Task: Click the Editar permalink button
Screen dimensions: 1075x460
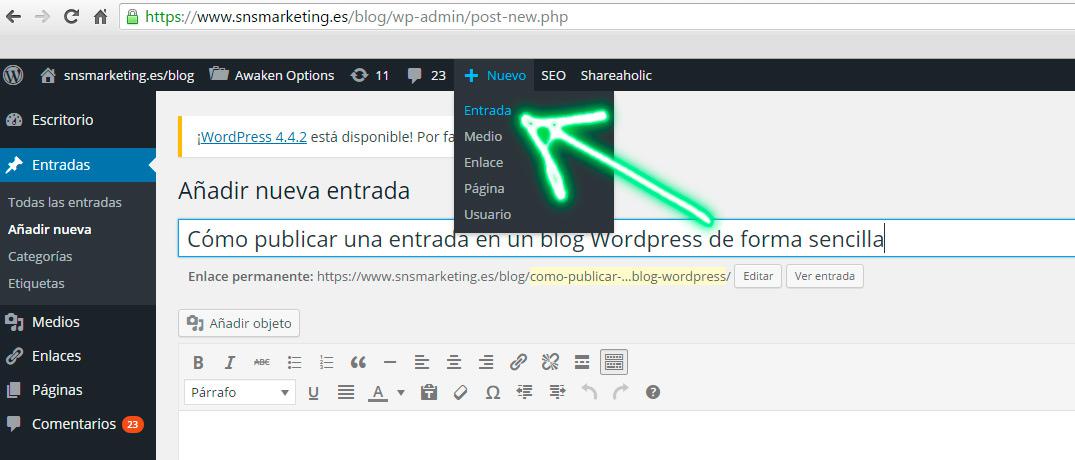Action: (x=758, y=276)
